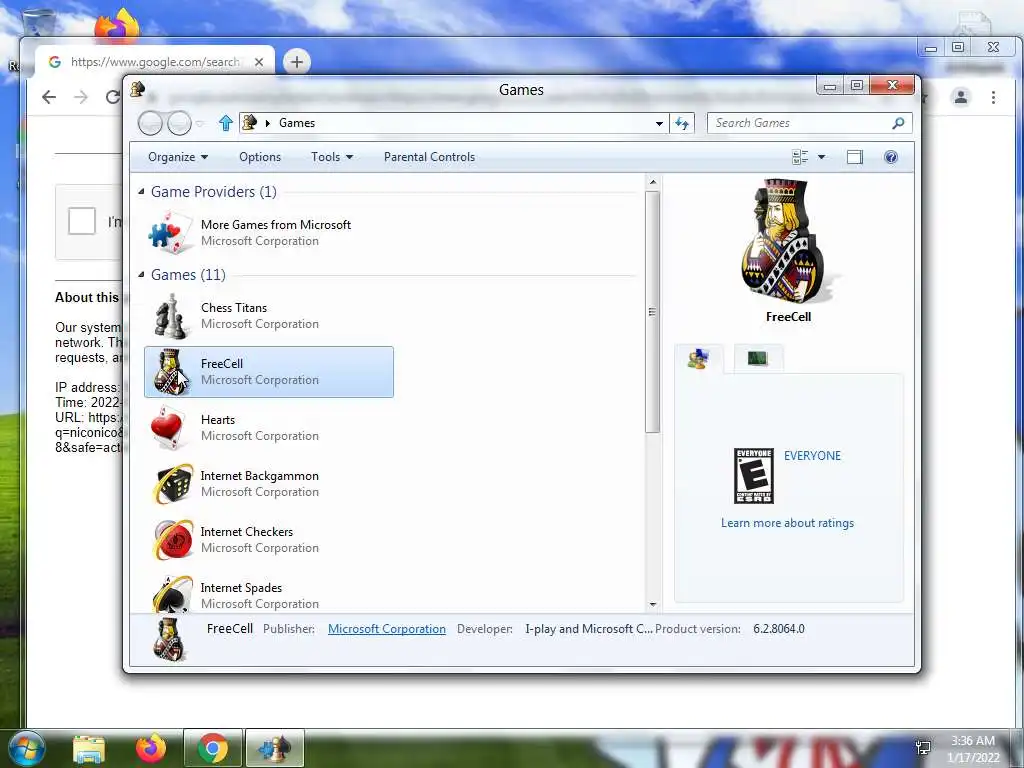Open recent pages dropdown arrow
The width and height of the screenshot is (1024, 768).
tap(200, 123)
